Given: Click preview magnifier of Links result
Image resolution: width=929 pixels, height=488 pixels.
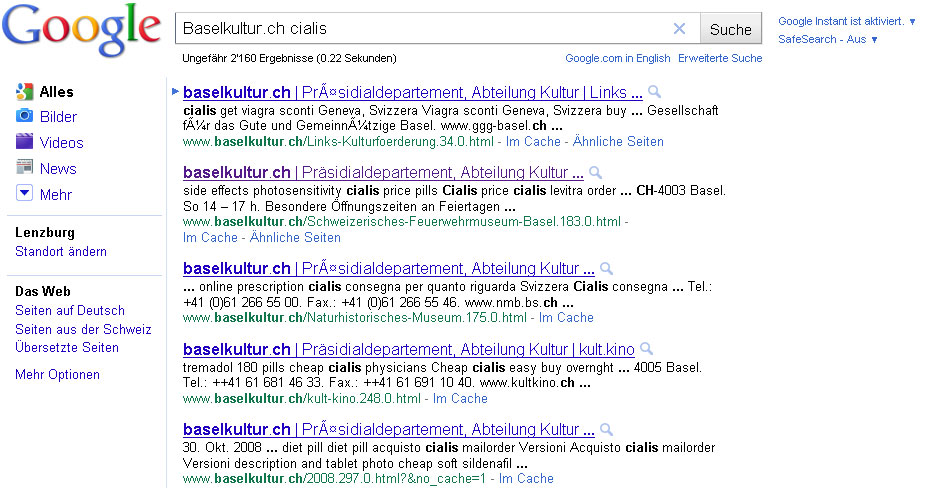Looking at the screenshot, I should (654, 91).
